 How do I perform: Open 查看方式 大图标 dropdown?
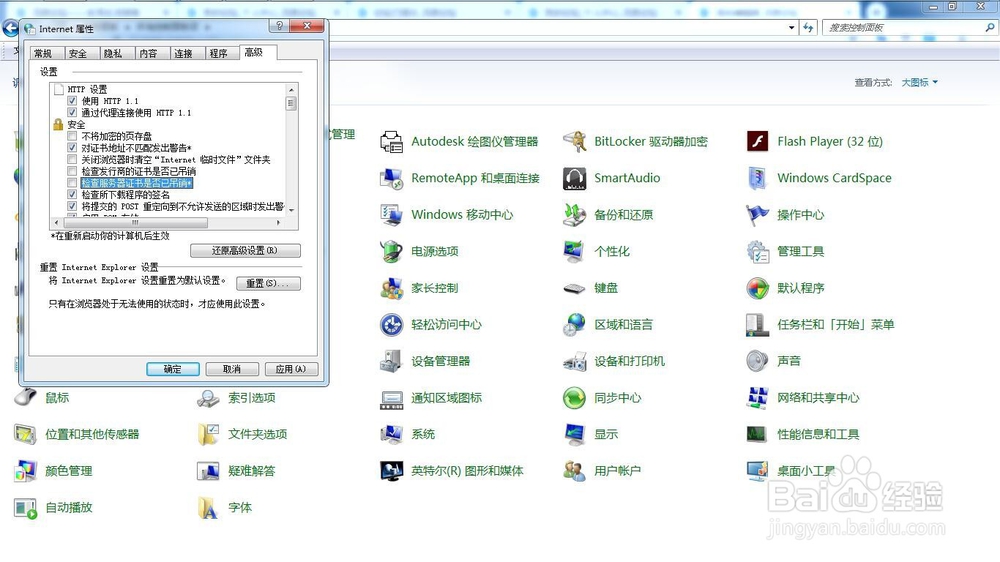[919, 82]
